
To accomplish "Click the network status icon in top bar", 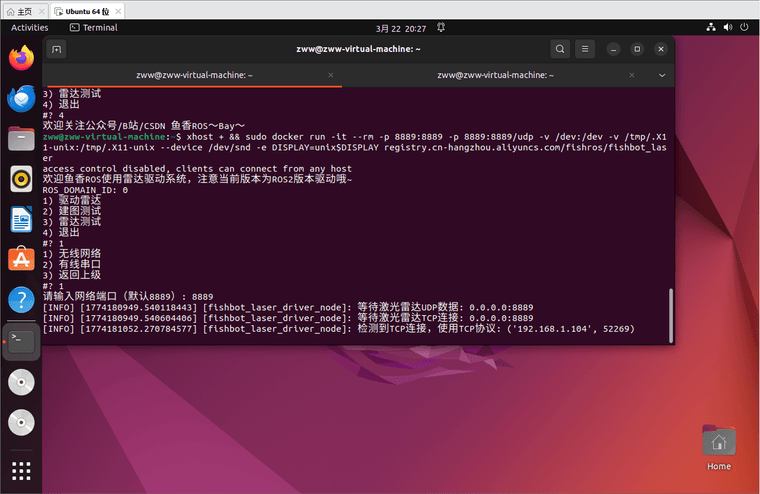I will click(x=711, y=28).
